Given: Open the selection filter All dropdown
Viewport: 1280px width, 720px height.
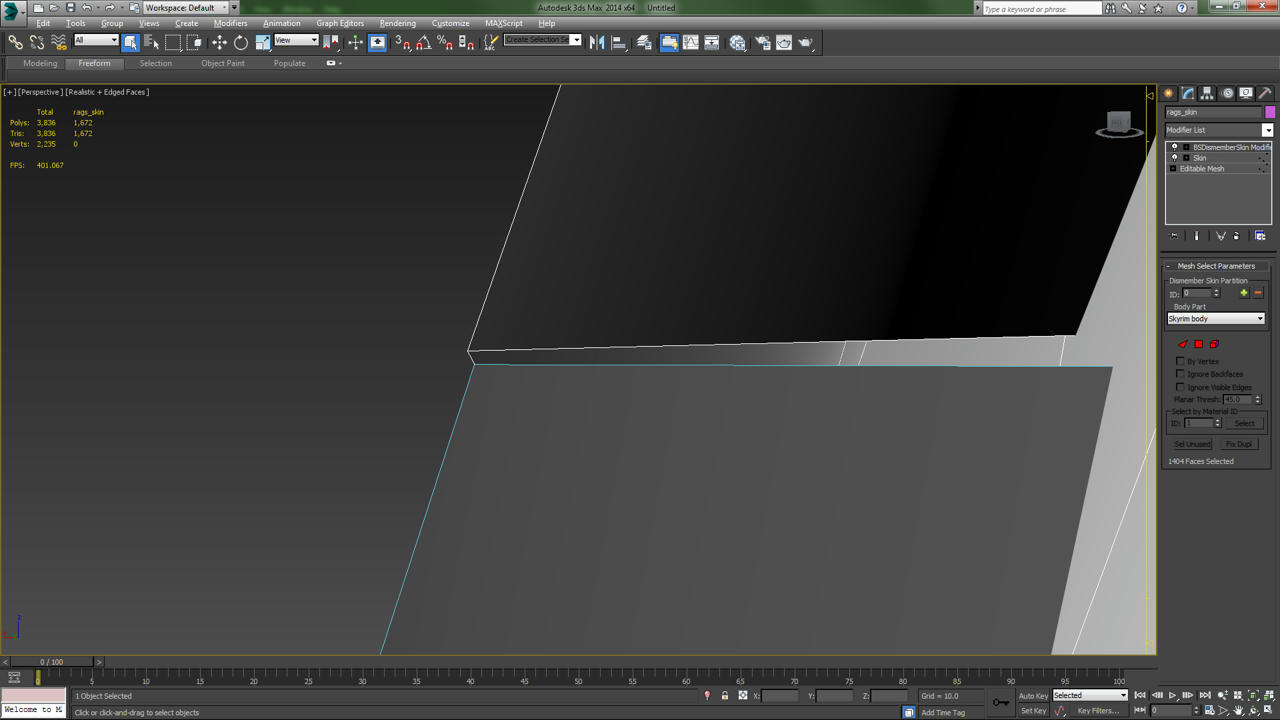Looking at the screenshot, I should (x=96, y=40).
